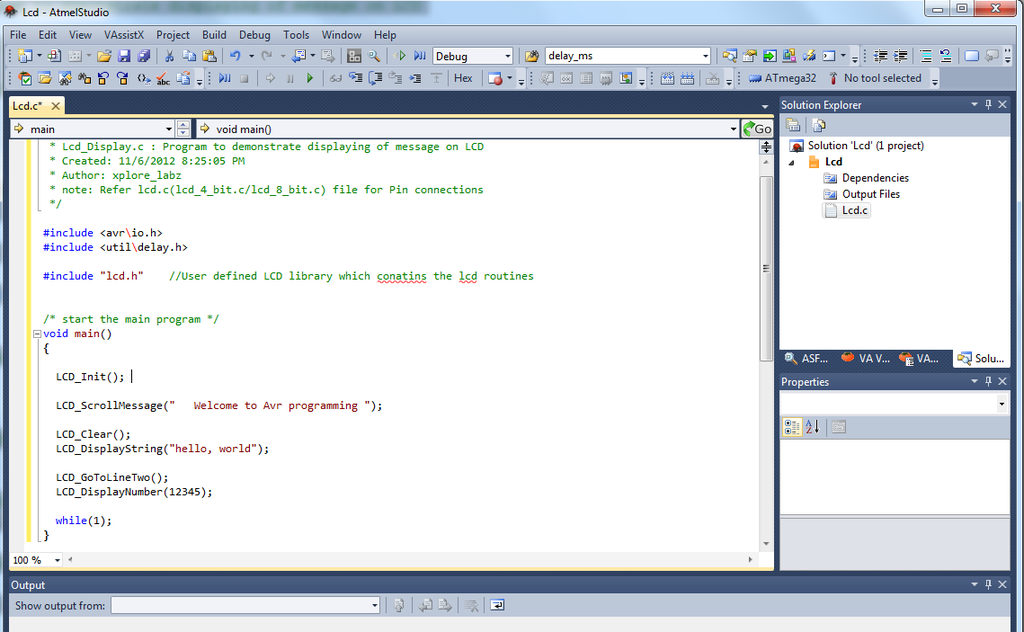
Task: Open the Properties object selector dropdown
Action: click(1001, 404)
